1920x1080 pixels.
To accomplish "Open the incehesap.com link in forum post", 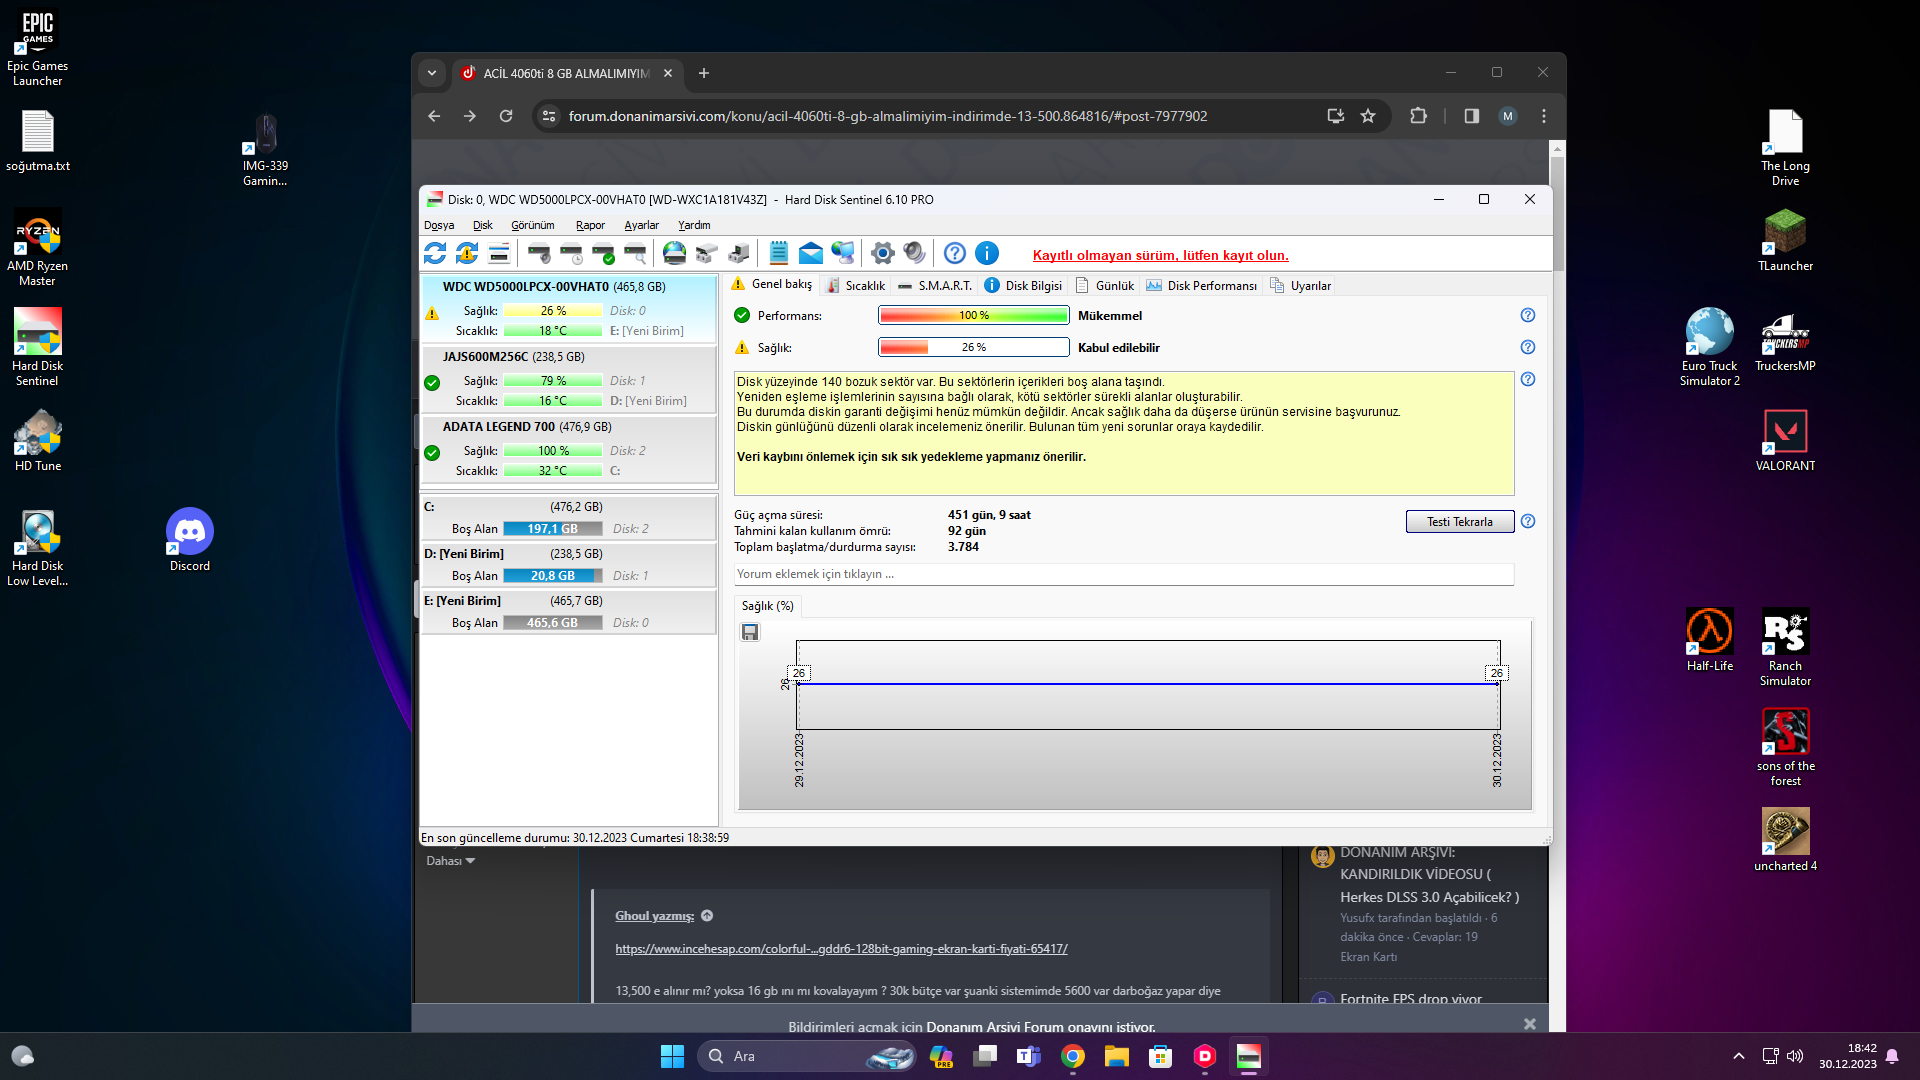I will click(x=841, y=949).
